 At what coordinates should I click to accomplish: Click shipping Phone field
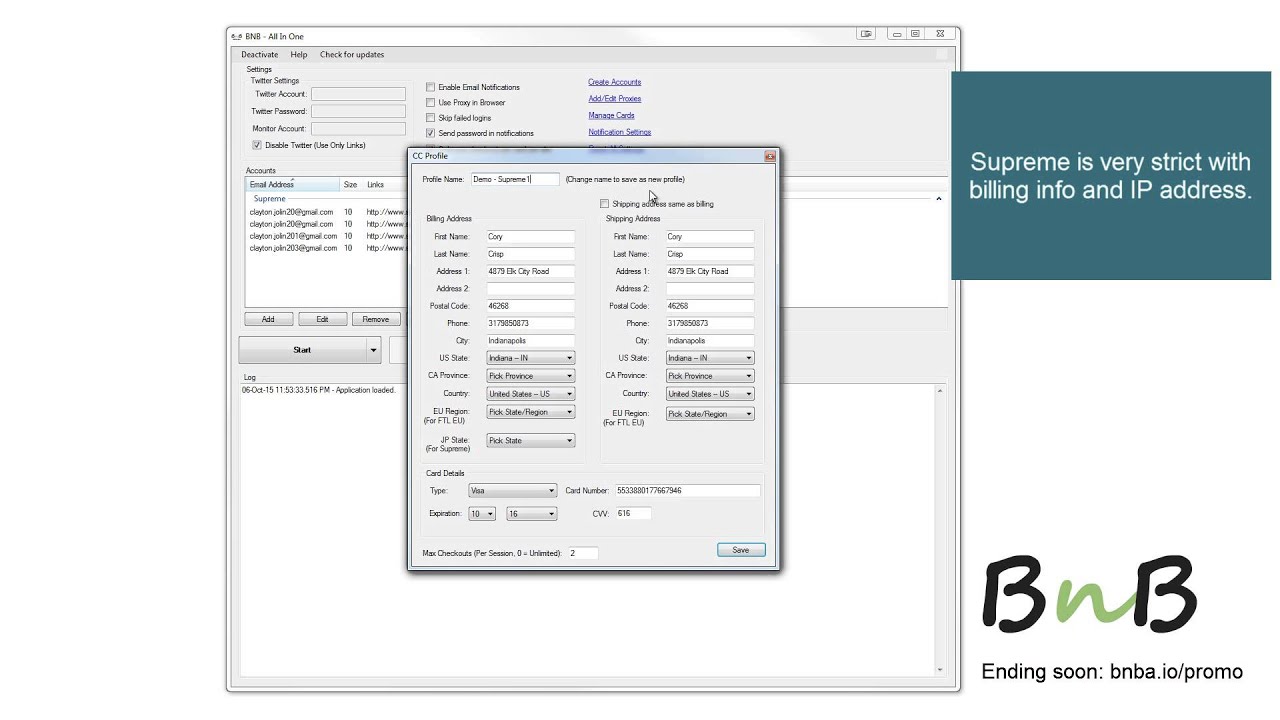point(710,324)
